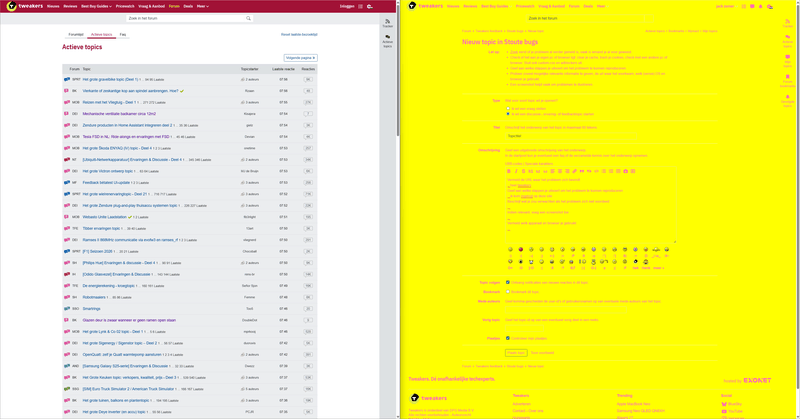Click the Italic editor button
The width and height of the screenshot is (800, 419).
(516, 171)
